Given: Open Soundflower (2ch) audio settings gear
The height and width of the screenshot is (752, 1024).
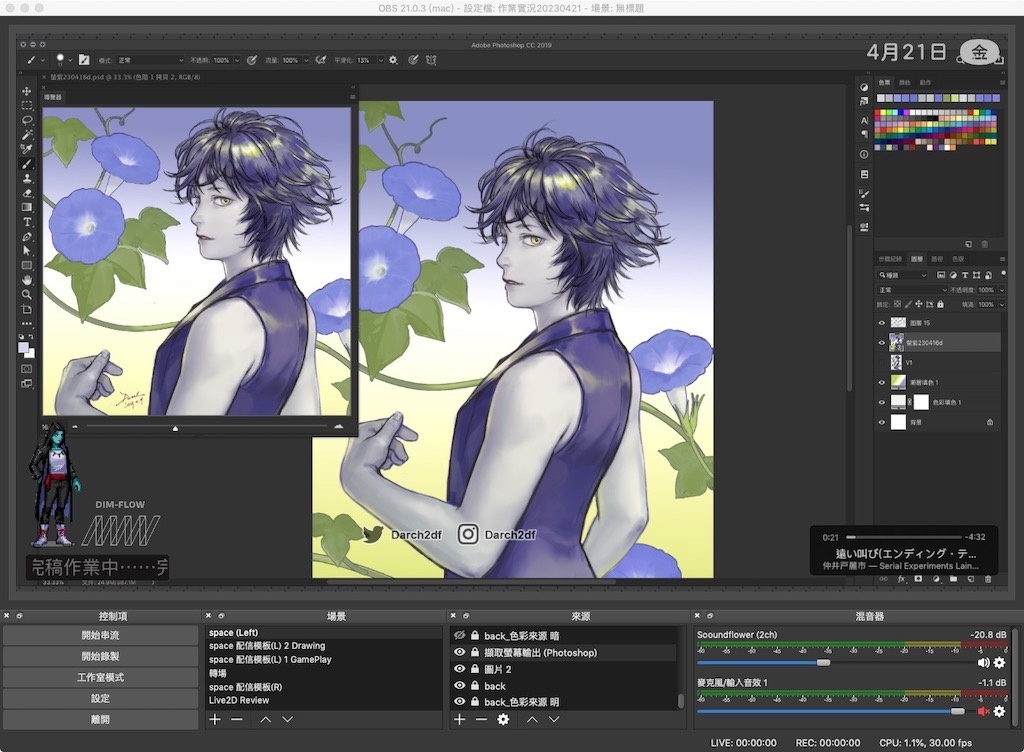Looking at the screenshot, I should pos(999,663).
